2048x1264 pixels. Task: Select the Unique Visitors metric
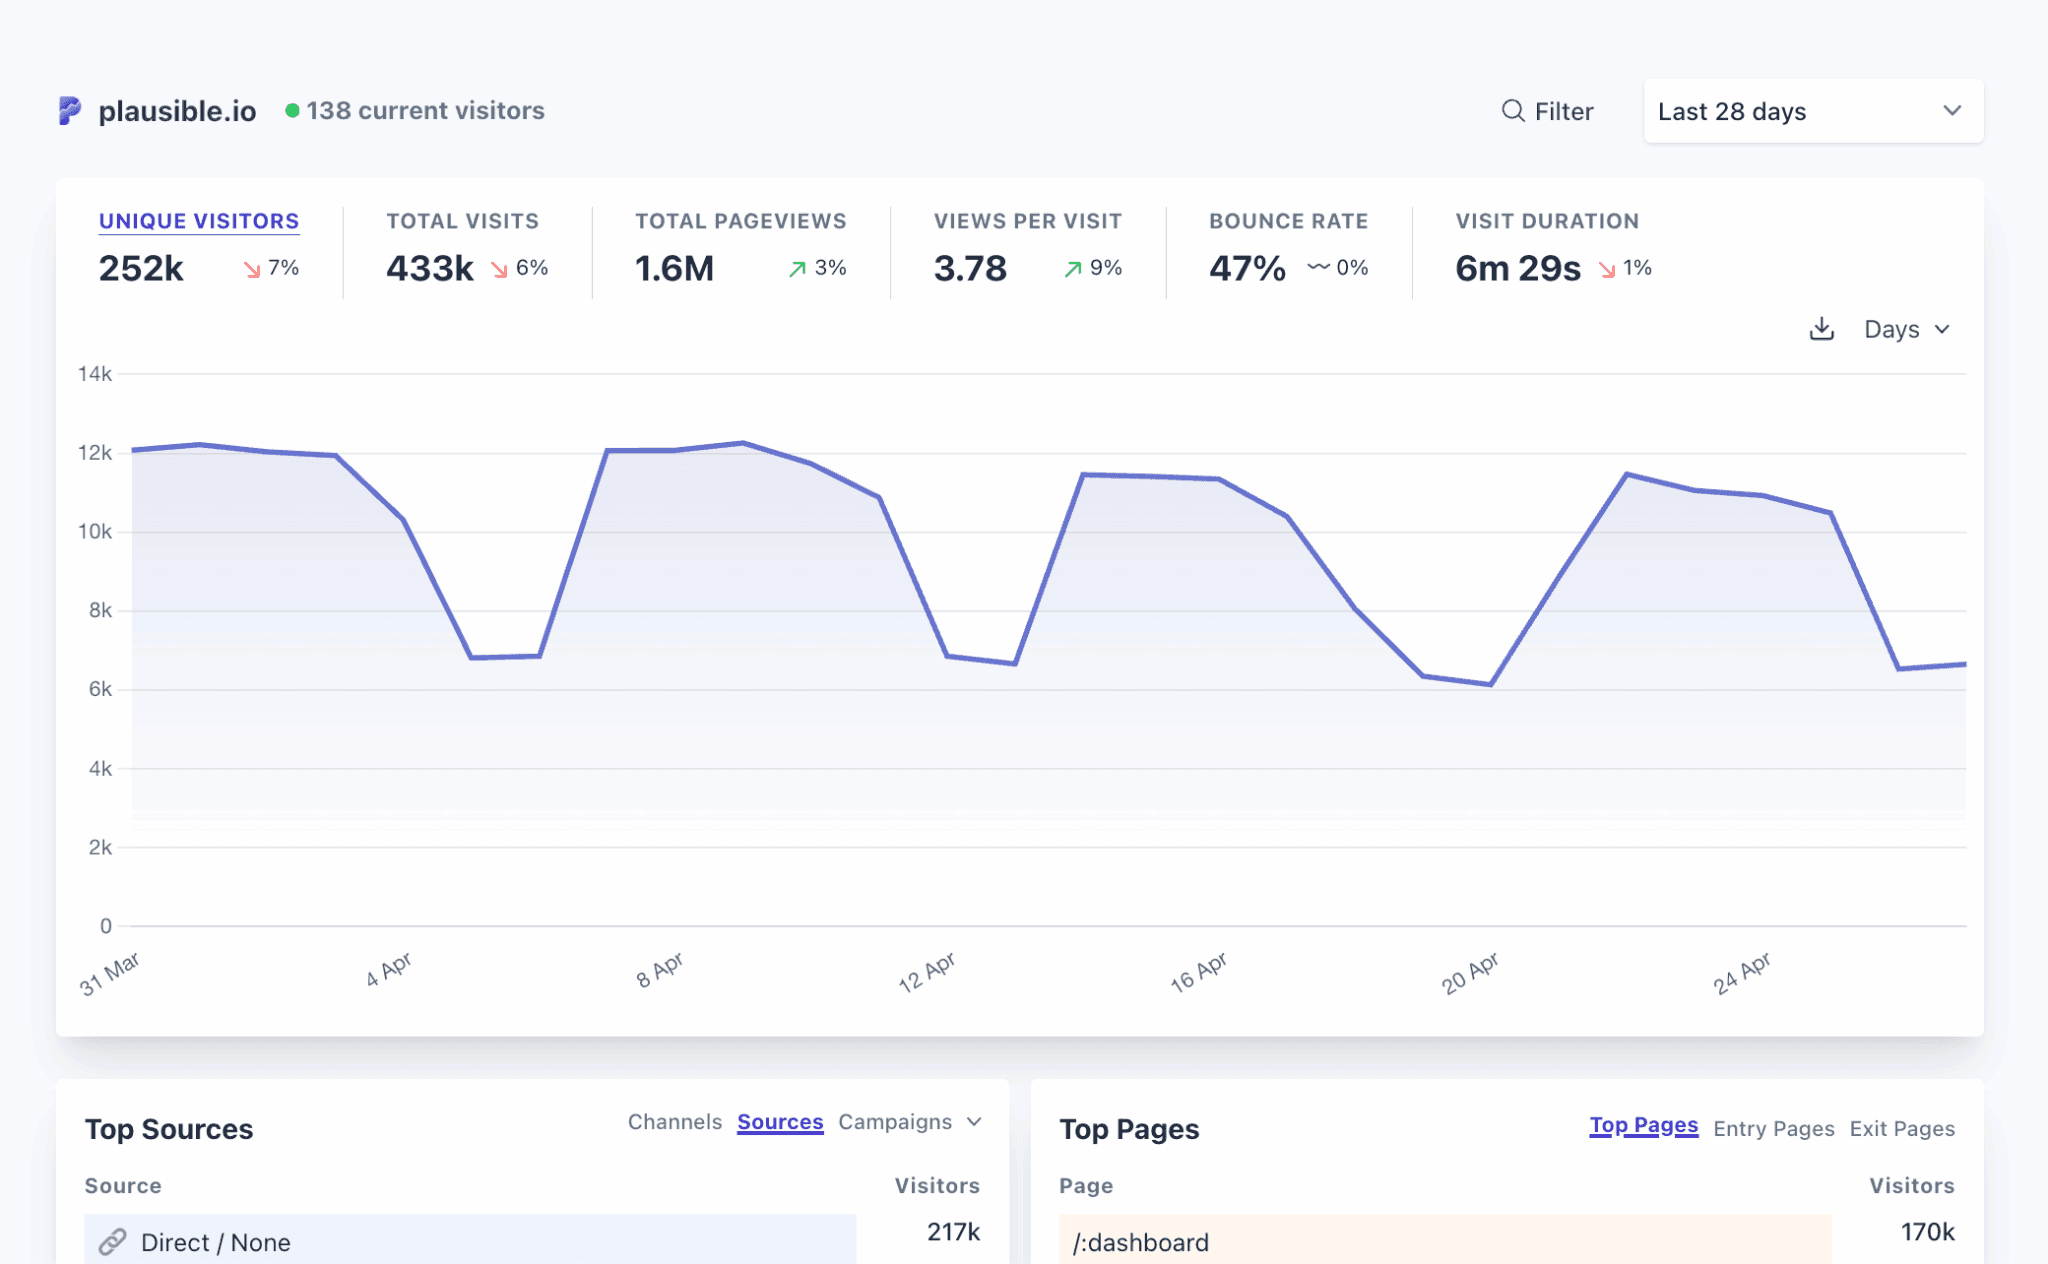coord(199,221)
